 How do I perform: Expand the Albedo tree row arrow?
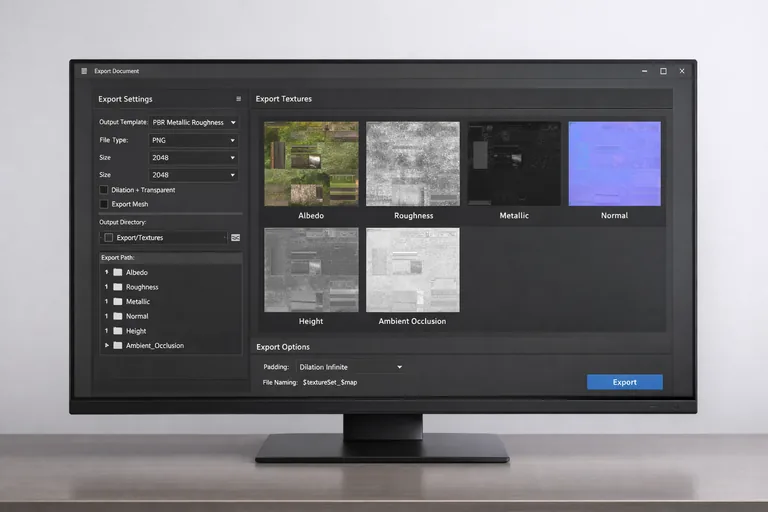[x=106, y=272]
